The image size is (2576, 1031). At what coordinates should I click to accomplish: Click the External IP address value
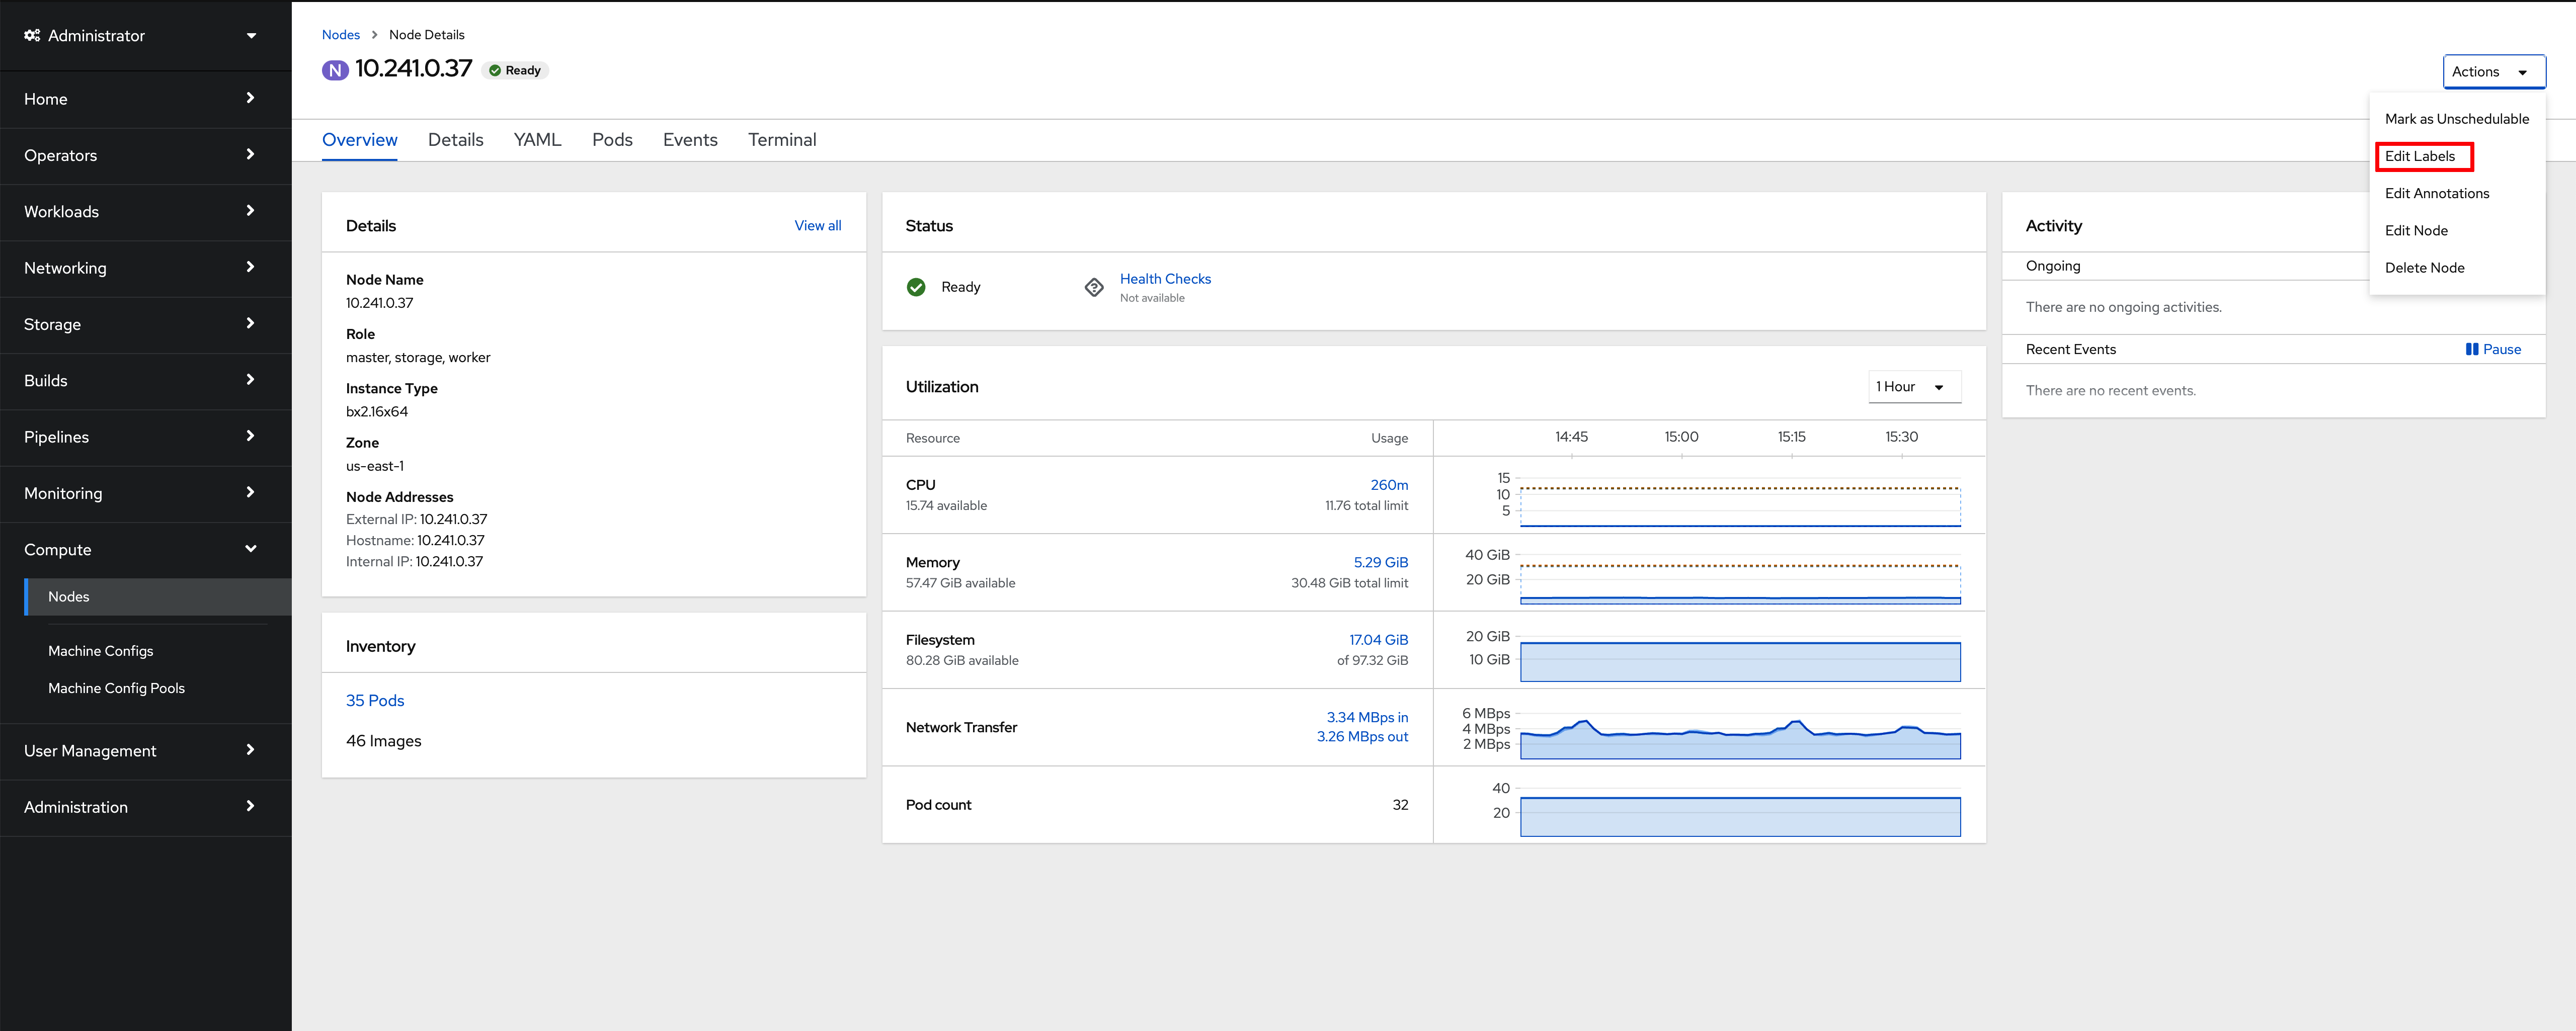coord(453,519)
